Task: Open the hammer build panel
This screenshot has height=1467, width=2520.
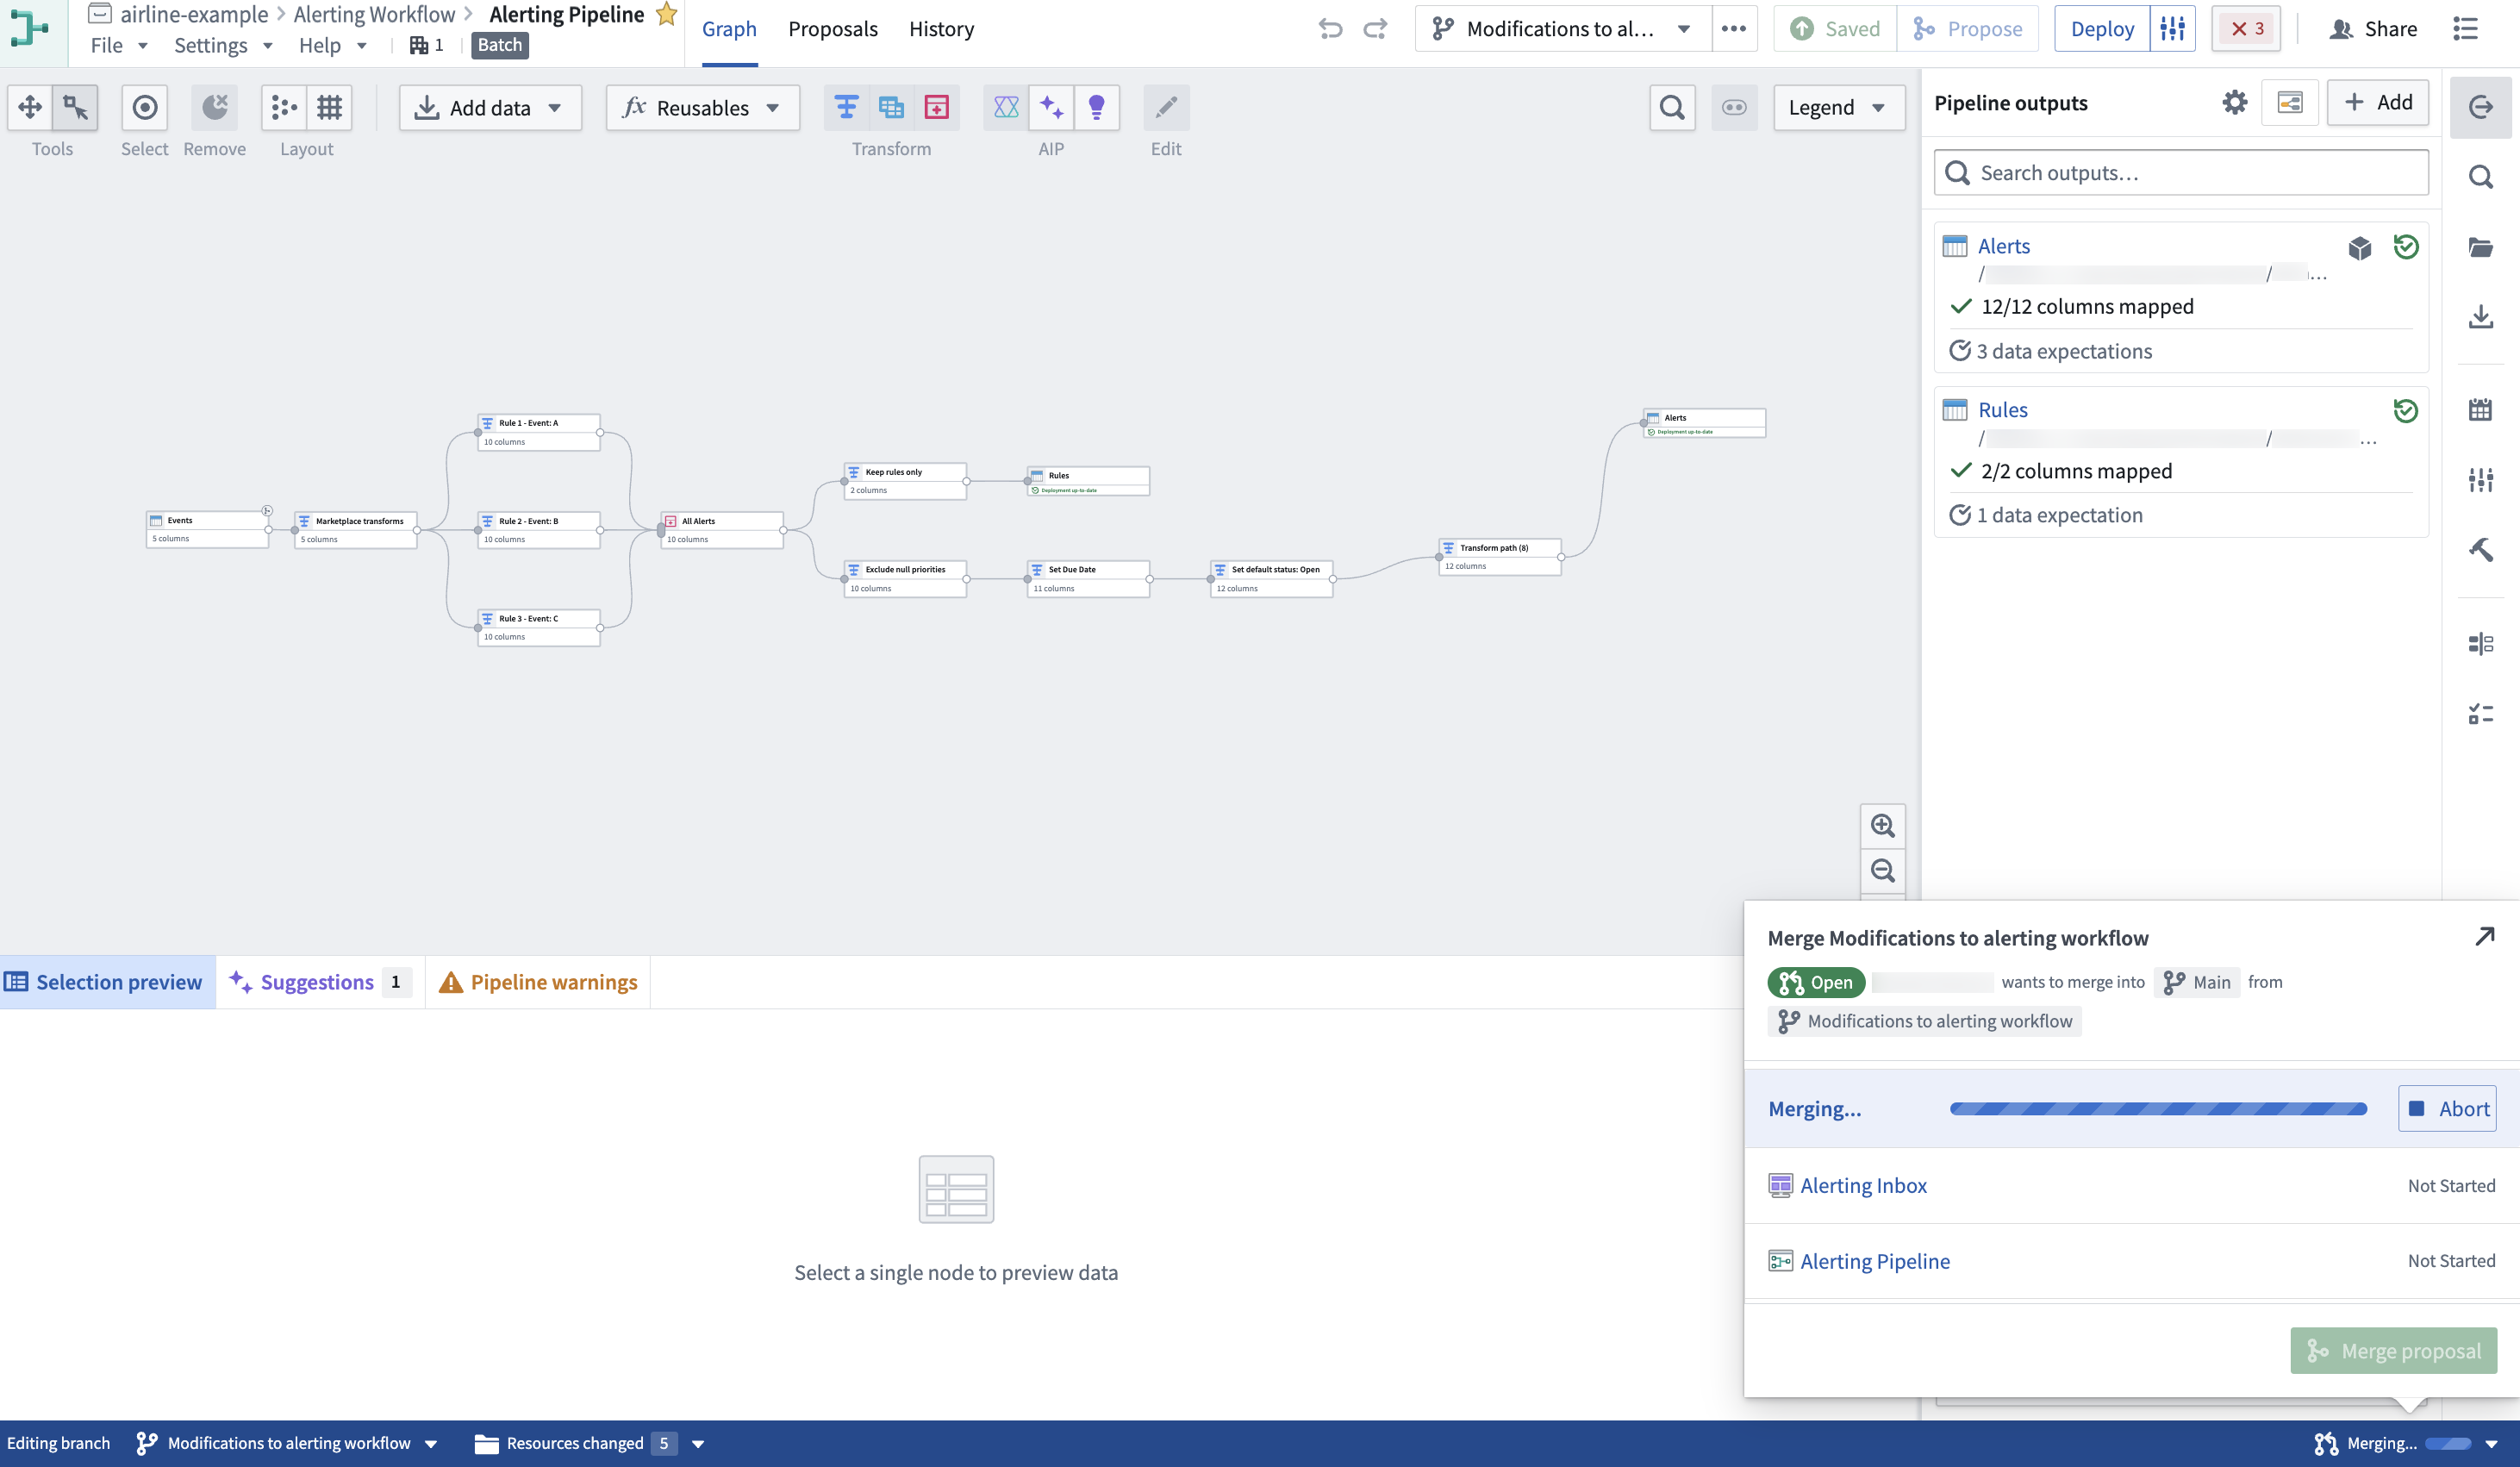Action: click(x=2482, y=549)
